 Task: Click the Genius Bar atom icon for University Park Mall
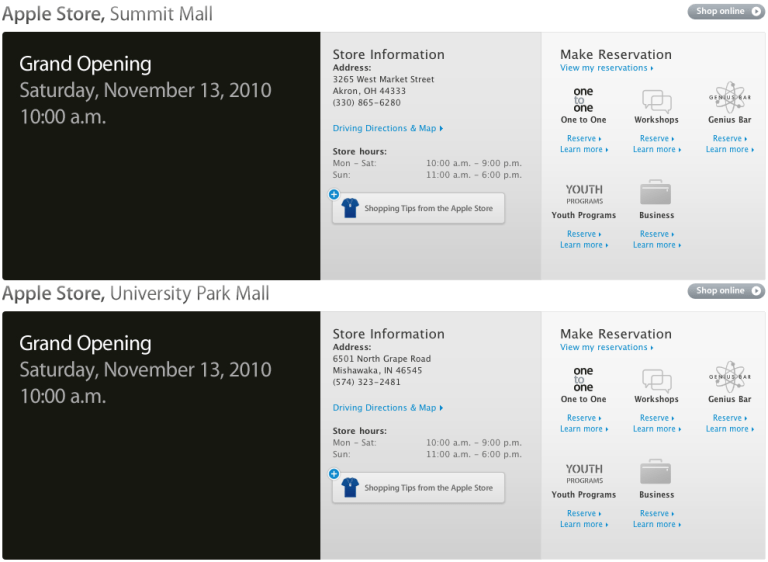pos(729,377)
